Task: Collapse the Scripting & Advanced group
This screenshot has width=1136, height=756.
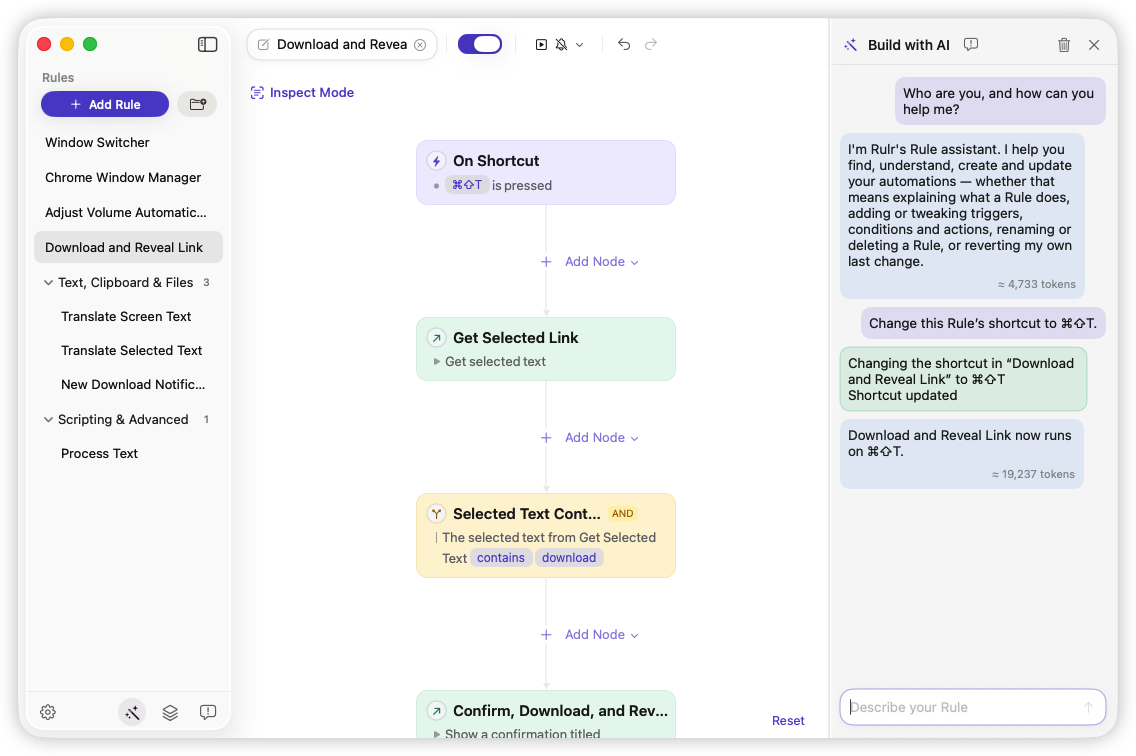Action: [x=48, y=420]
